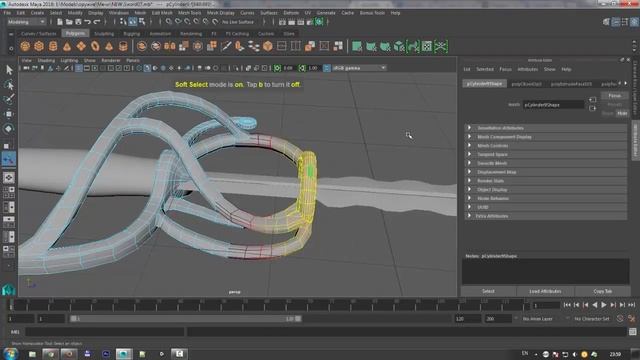Expand the Extra Attributes section
This screenshot has width=640, height=360.
(x=546, y=216)
